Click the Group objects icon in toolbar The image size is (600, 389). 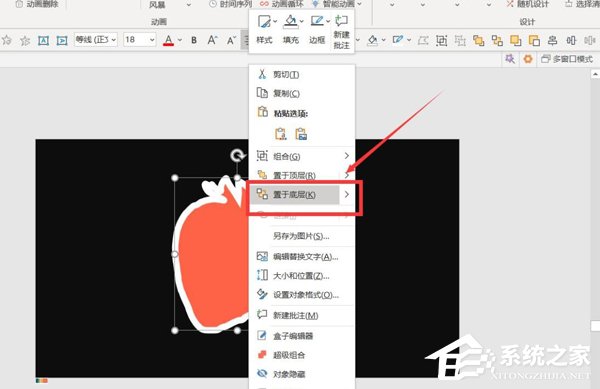click(441, 40)
